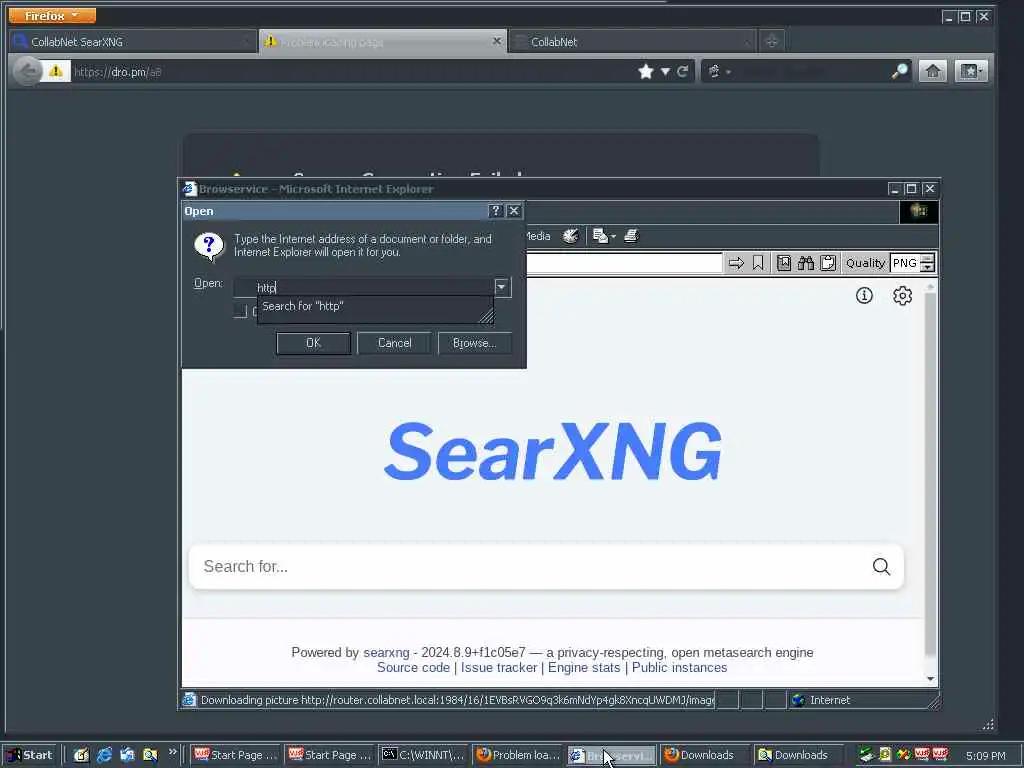Go to the Firefox home page
Image resolution: width=1024 pixels, height=768 pixels.
pos(933,71)
